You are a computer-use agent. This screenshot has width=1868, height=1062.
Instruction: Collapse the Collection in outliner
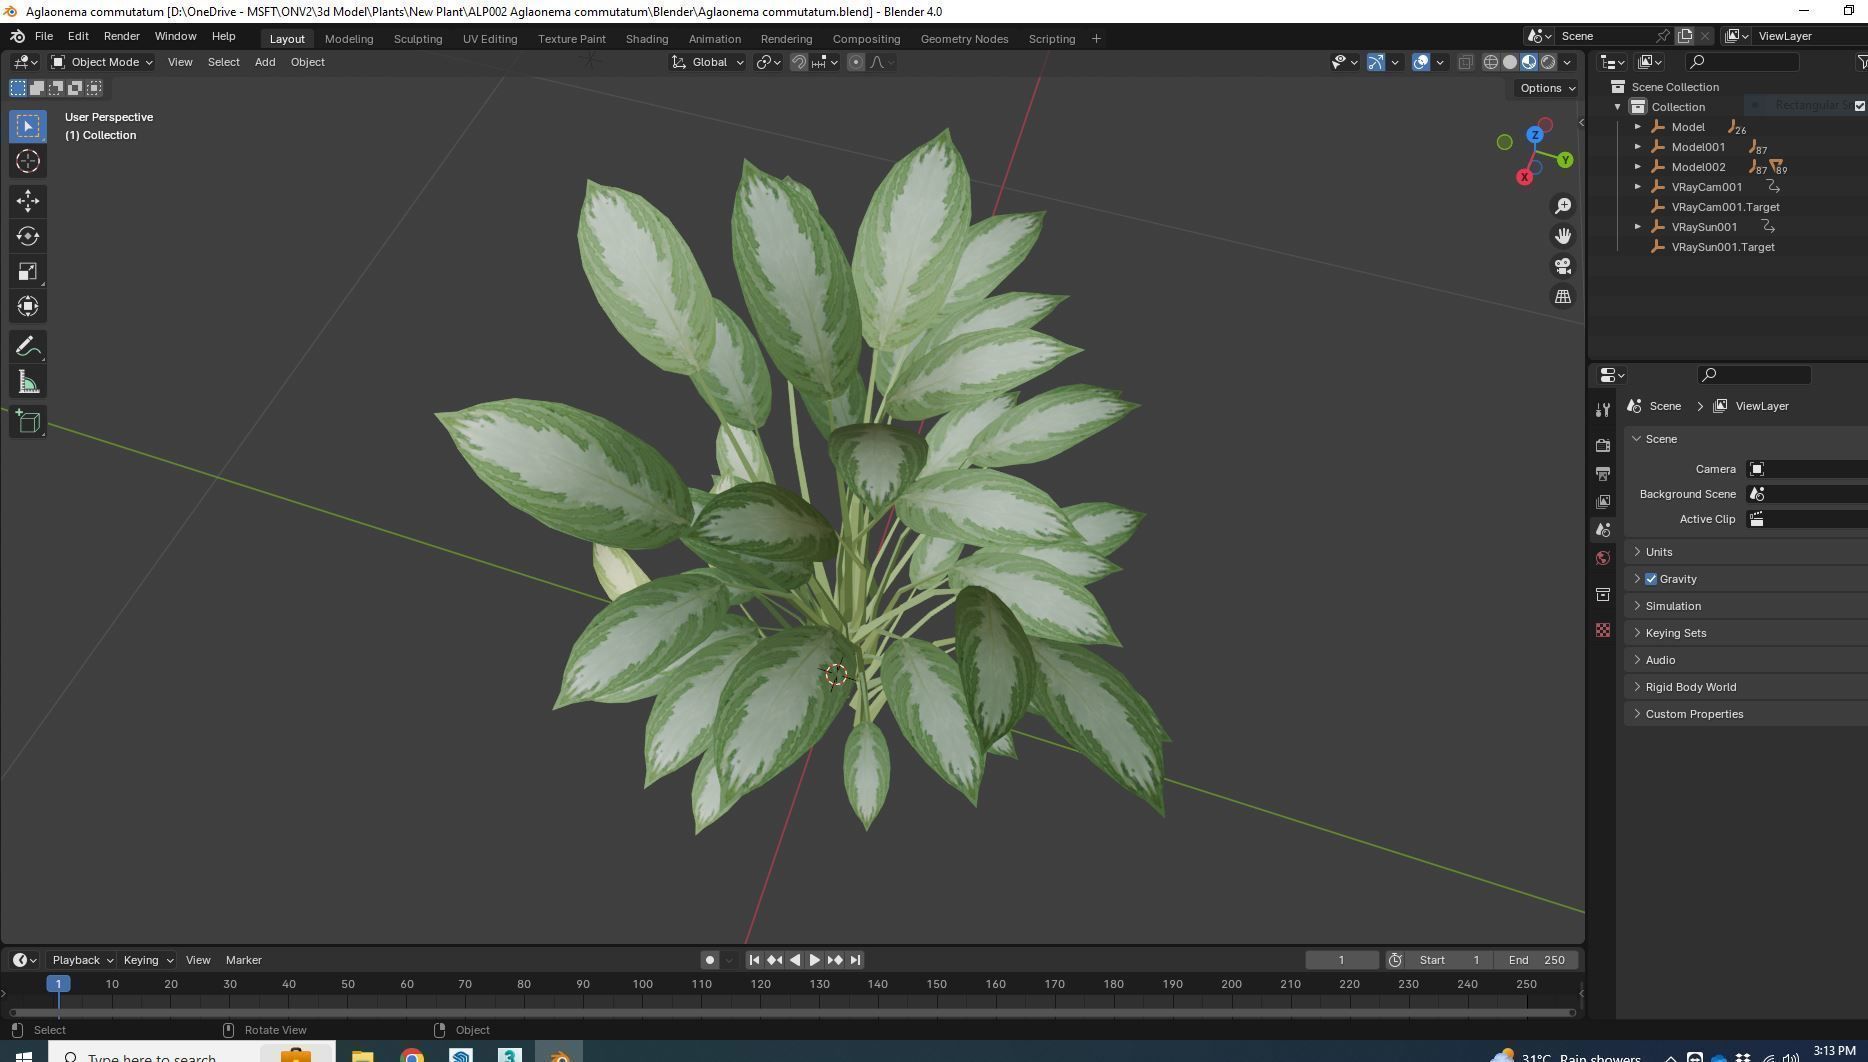(1618, 107)
